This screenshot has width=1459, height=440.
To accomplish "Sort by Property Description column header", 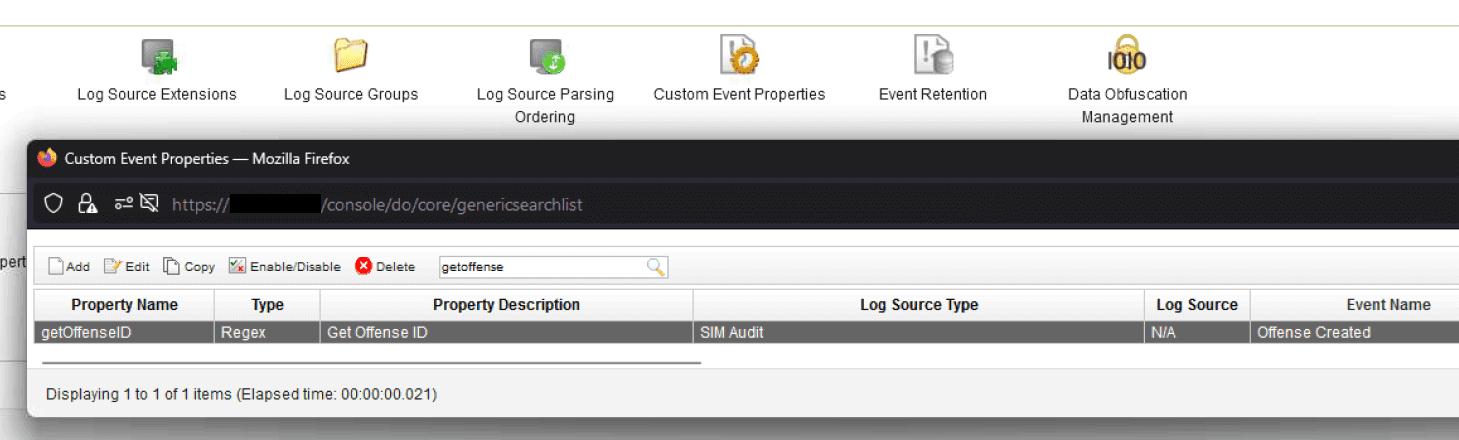I will [506, 305].
